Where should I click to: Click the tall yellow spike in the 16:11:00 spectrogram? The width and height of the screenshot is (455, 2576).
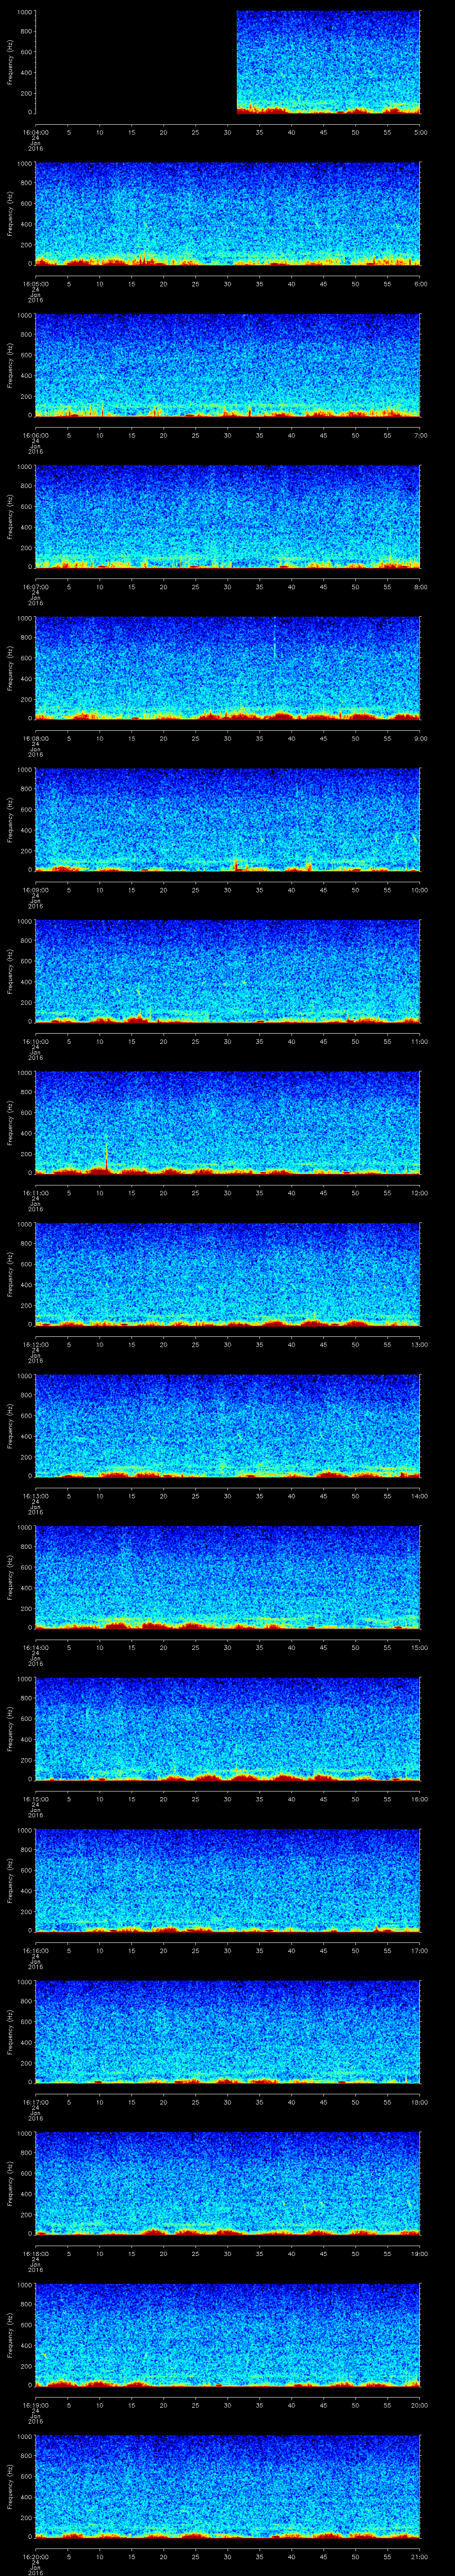(x=106, y=1157)
